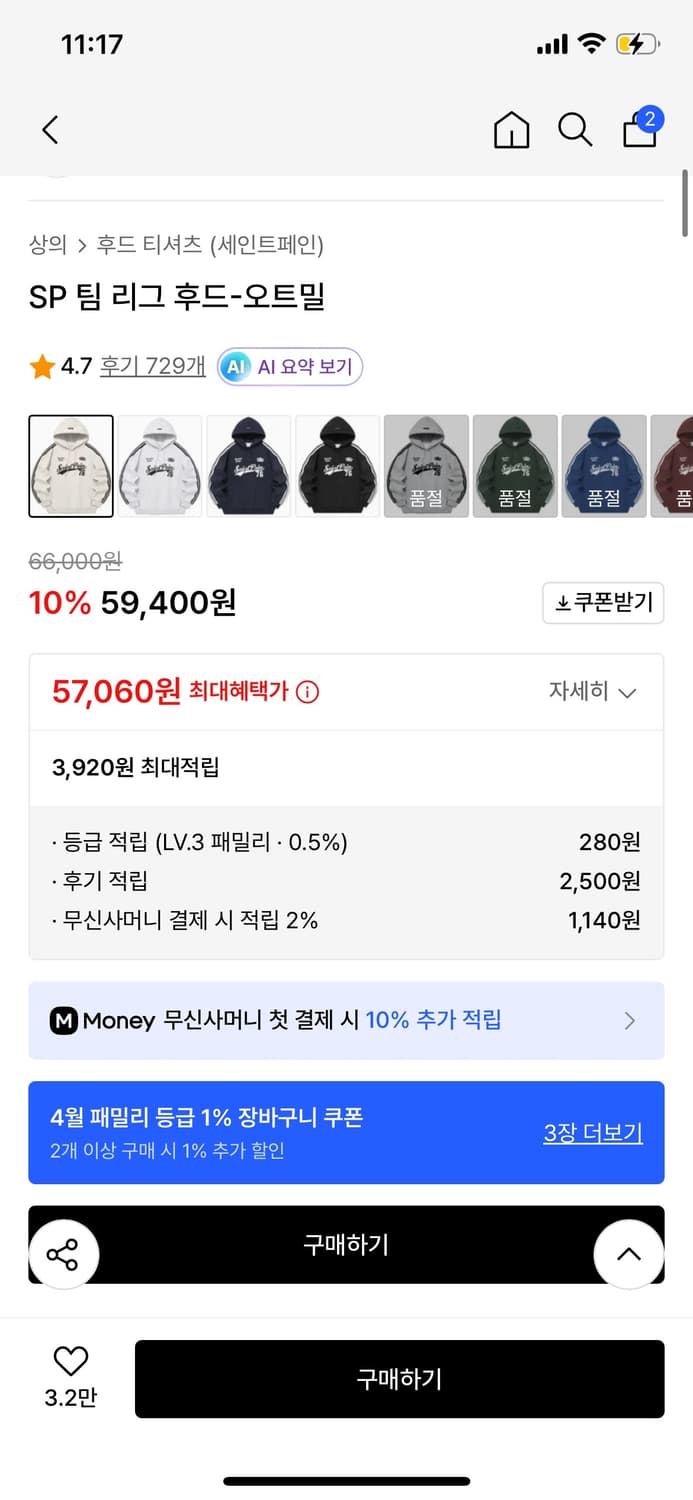Go back using the back arrow

[49, 130]
